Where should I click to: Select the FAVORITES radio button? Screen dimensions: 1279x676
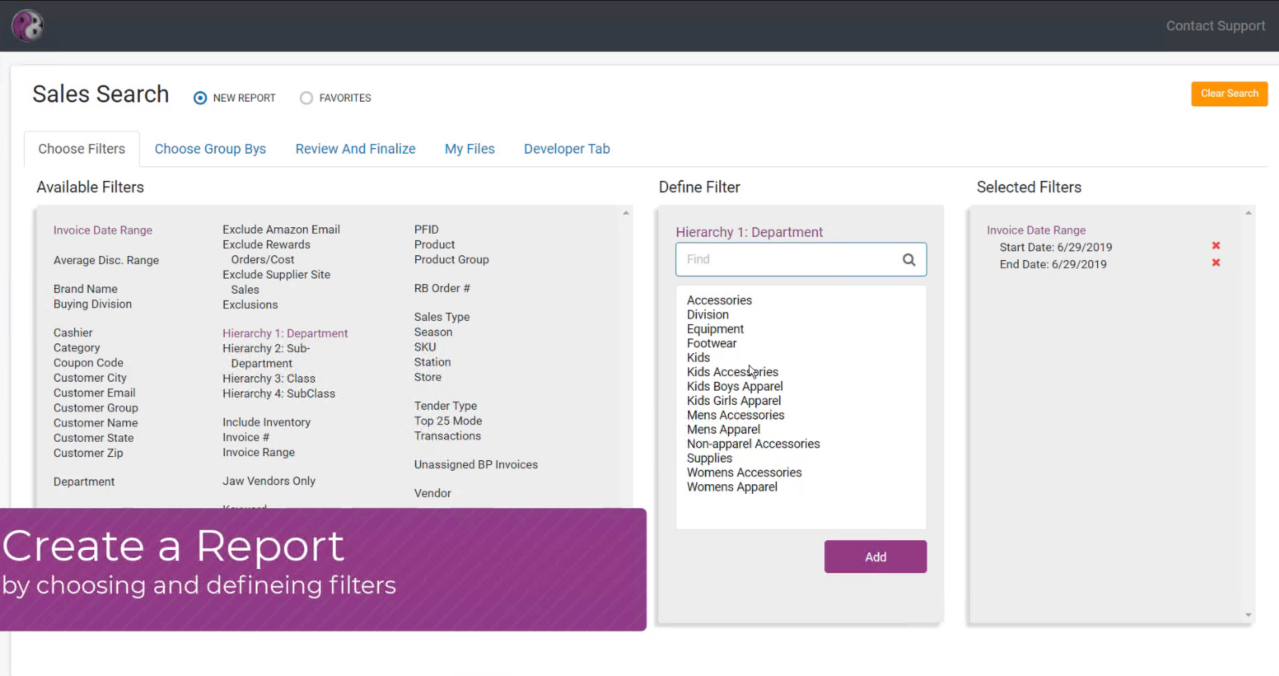tap(306, 98)
